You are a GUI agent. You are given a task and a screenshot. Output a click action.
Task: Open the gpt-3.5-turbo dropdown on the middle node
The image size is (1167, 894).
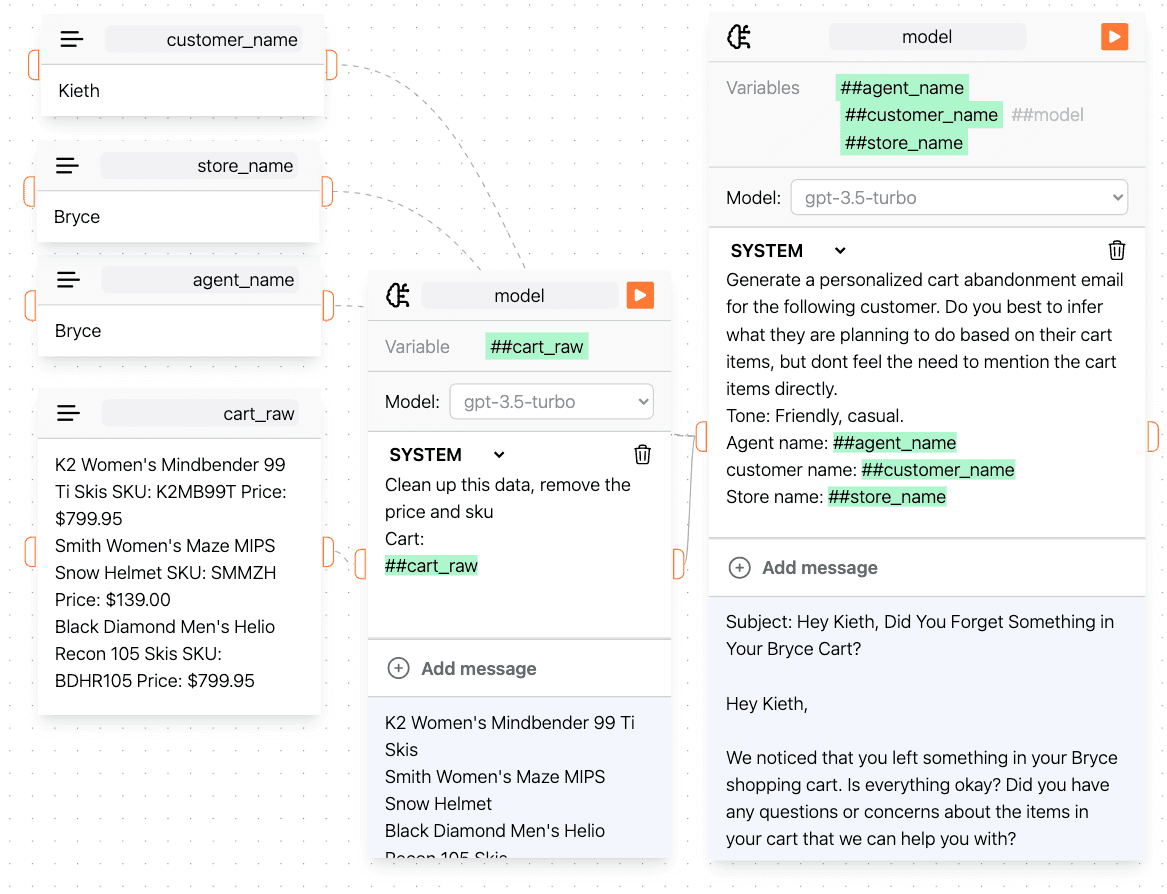pyautogui.click(x=551, y=400)
